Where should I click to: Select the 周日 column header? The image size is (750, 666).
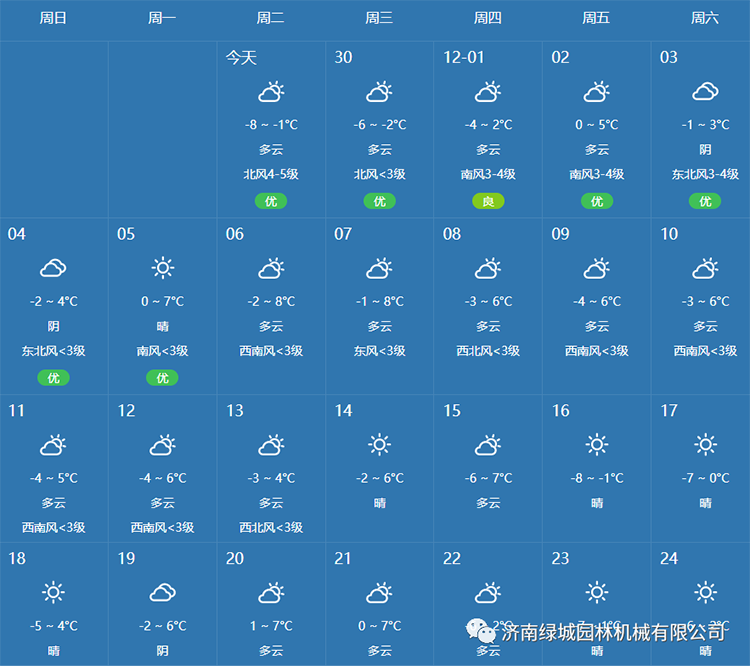point(53,18)
